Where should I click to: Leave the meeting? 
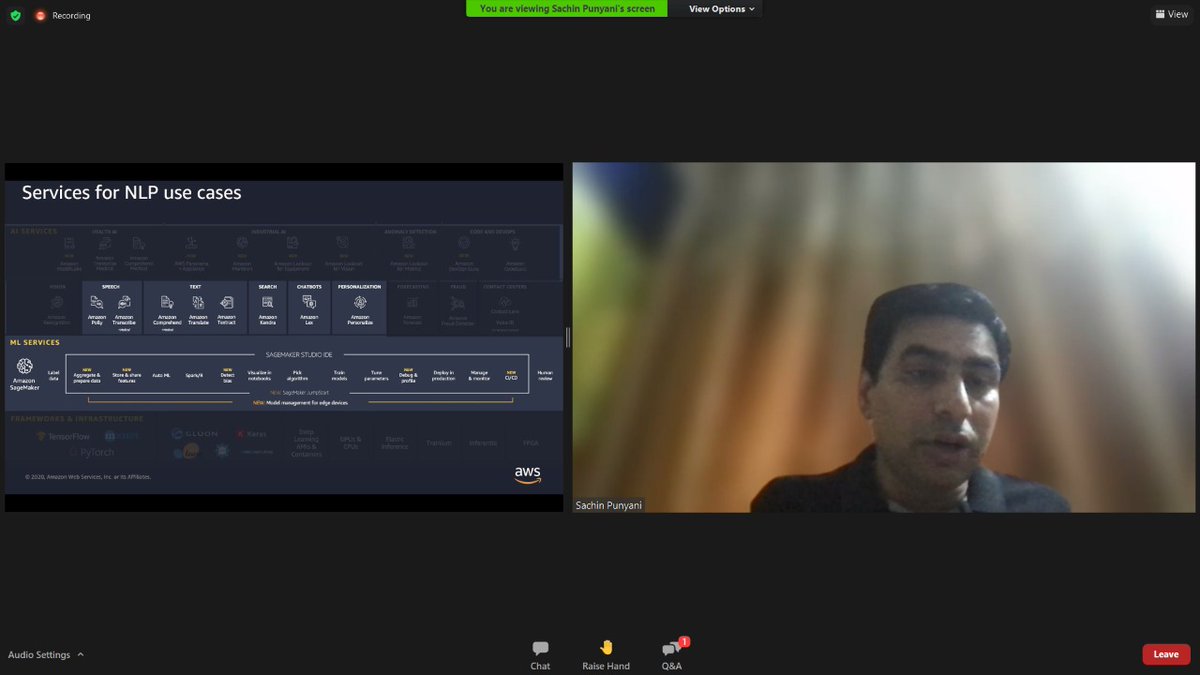tap(1166, 654)
